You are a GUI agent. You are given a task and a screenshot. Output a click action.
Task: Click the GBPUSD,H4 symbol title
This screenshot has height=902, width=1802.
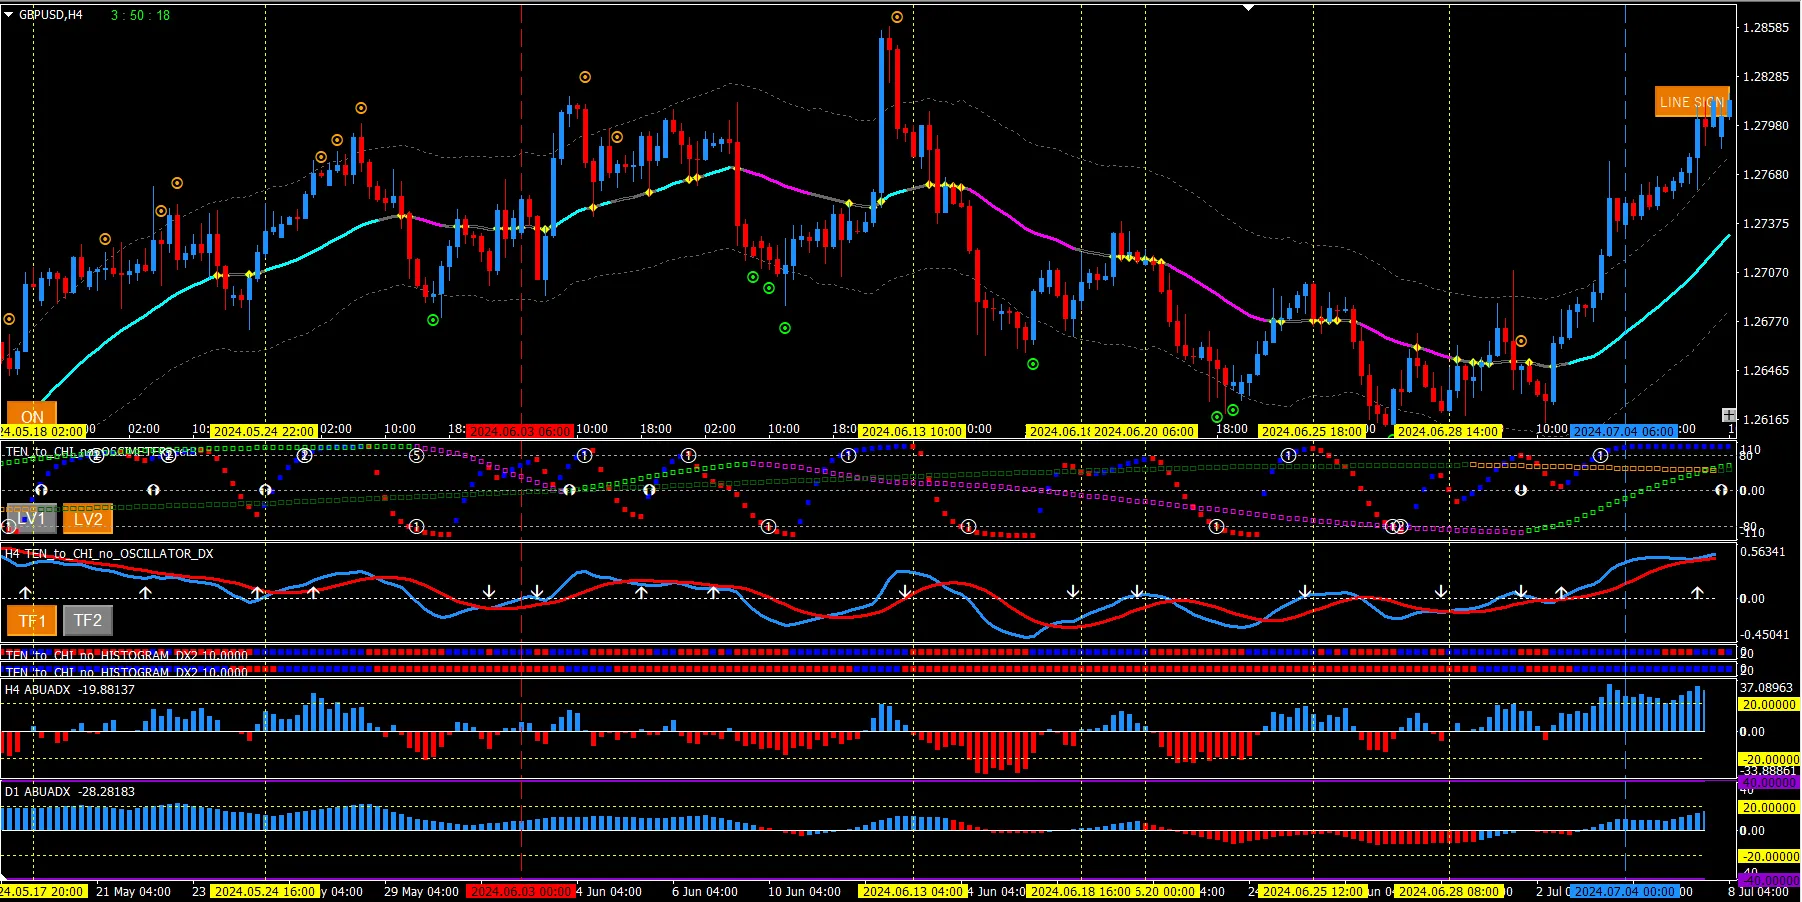51,15
